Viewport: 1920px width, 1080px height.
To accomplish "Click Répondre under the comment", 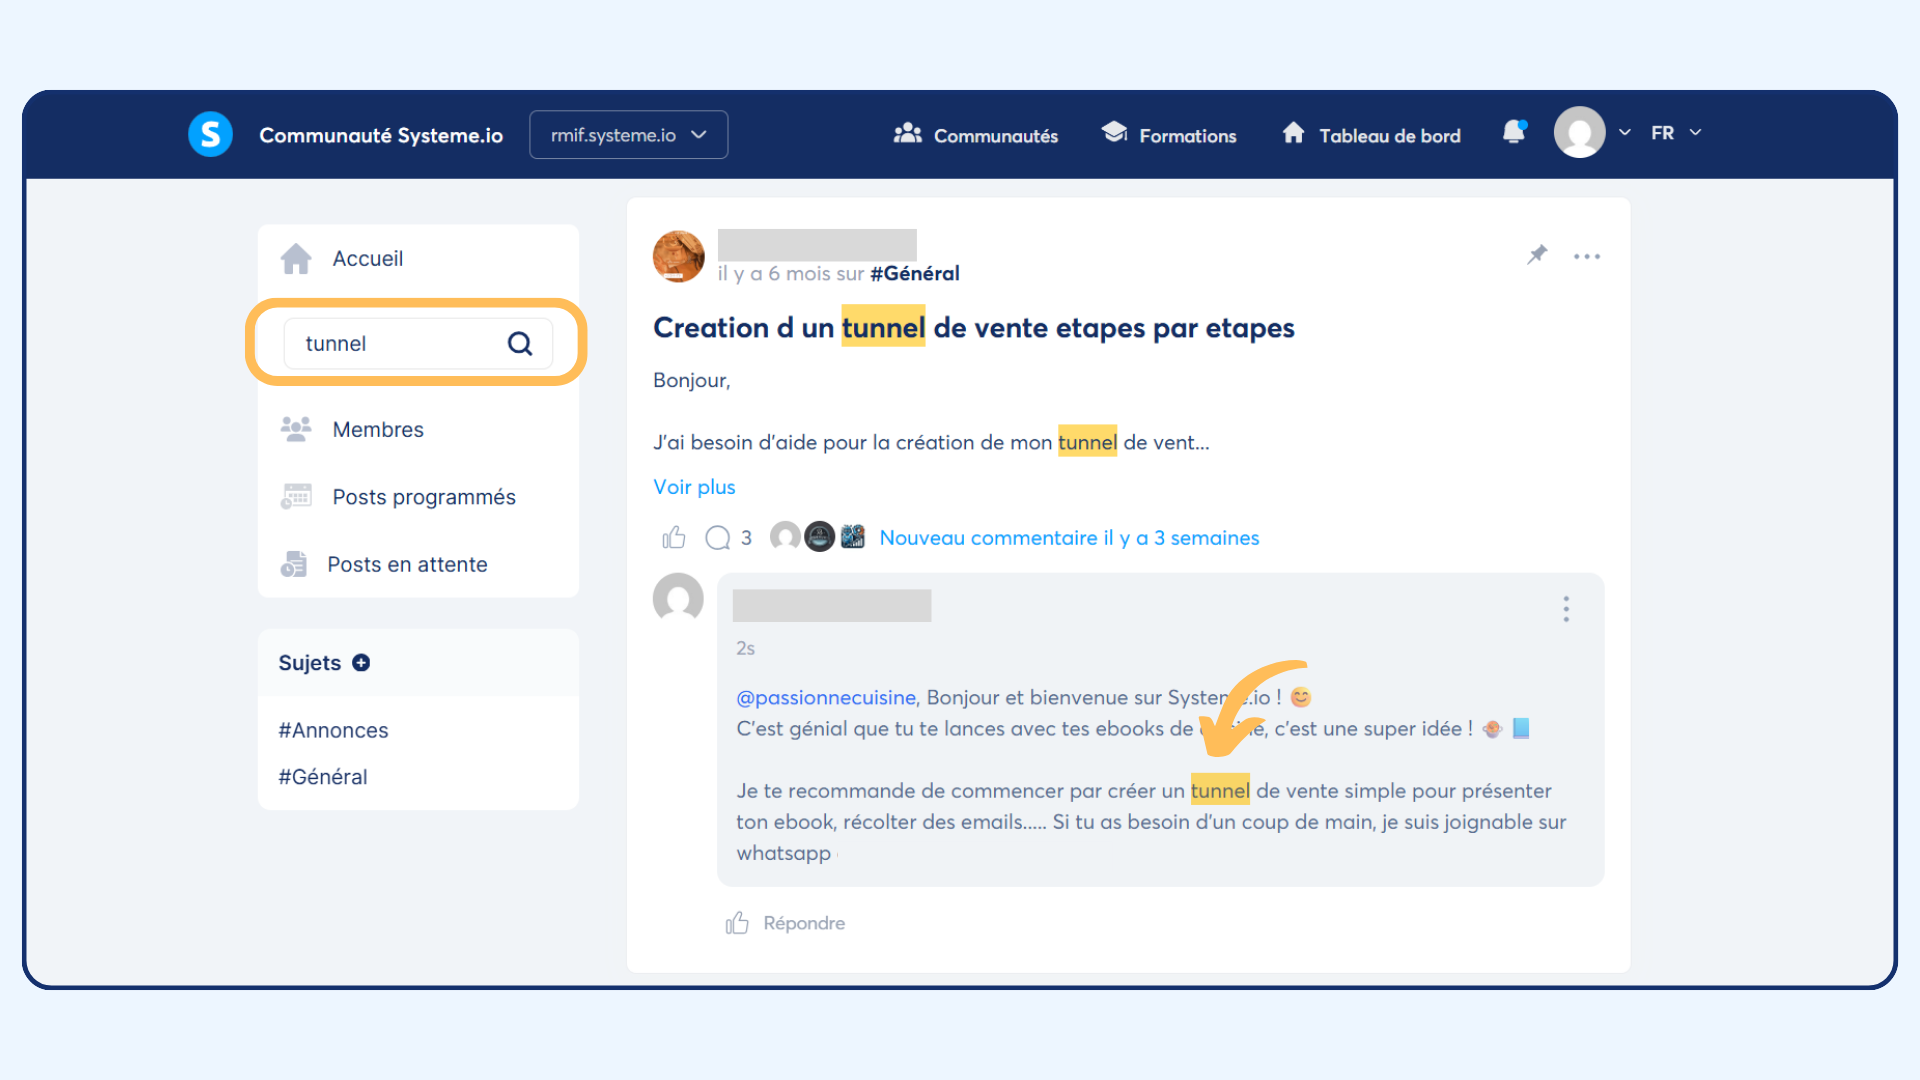I will 804,923.
